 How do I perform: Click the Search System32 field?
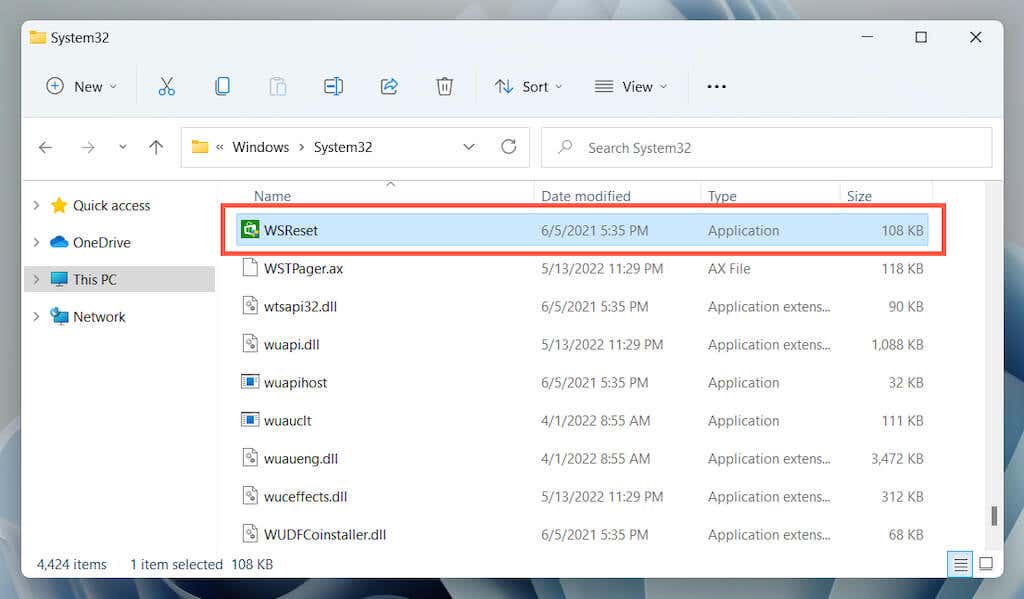[x=767, y=148]
